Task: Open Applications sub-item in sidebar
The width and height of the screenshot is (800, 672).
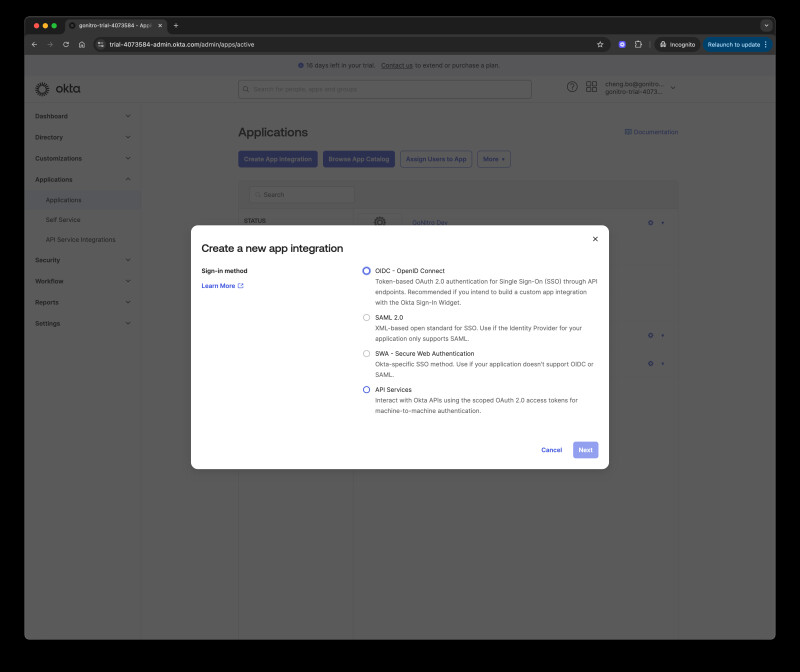Action: click(x=63, y=200)
